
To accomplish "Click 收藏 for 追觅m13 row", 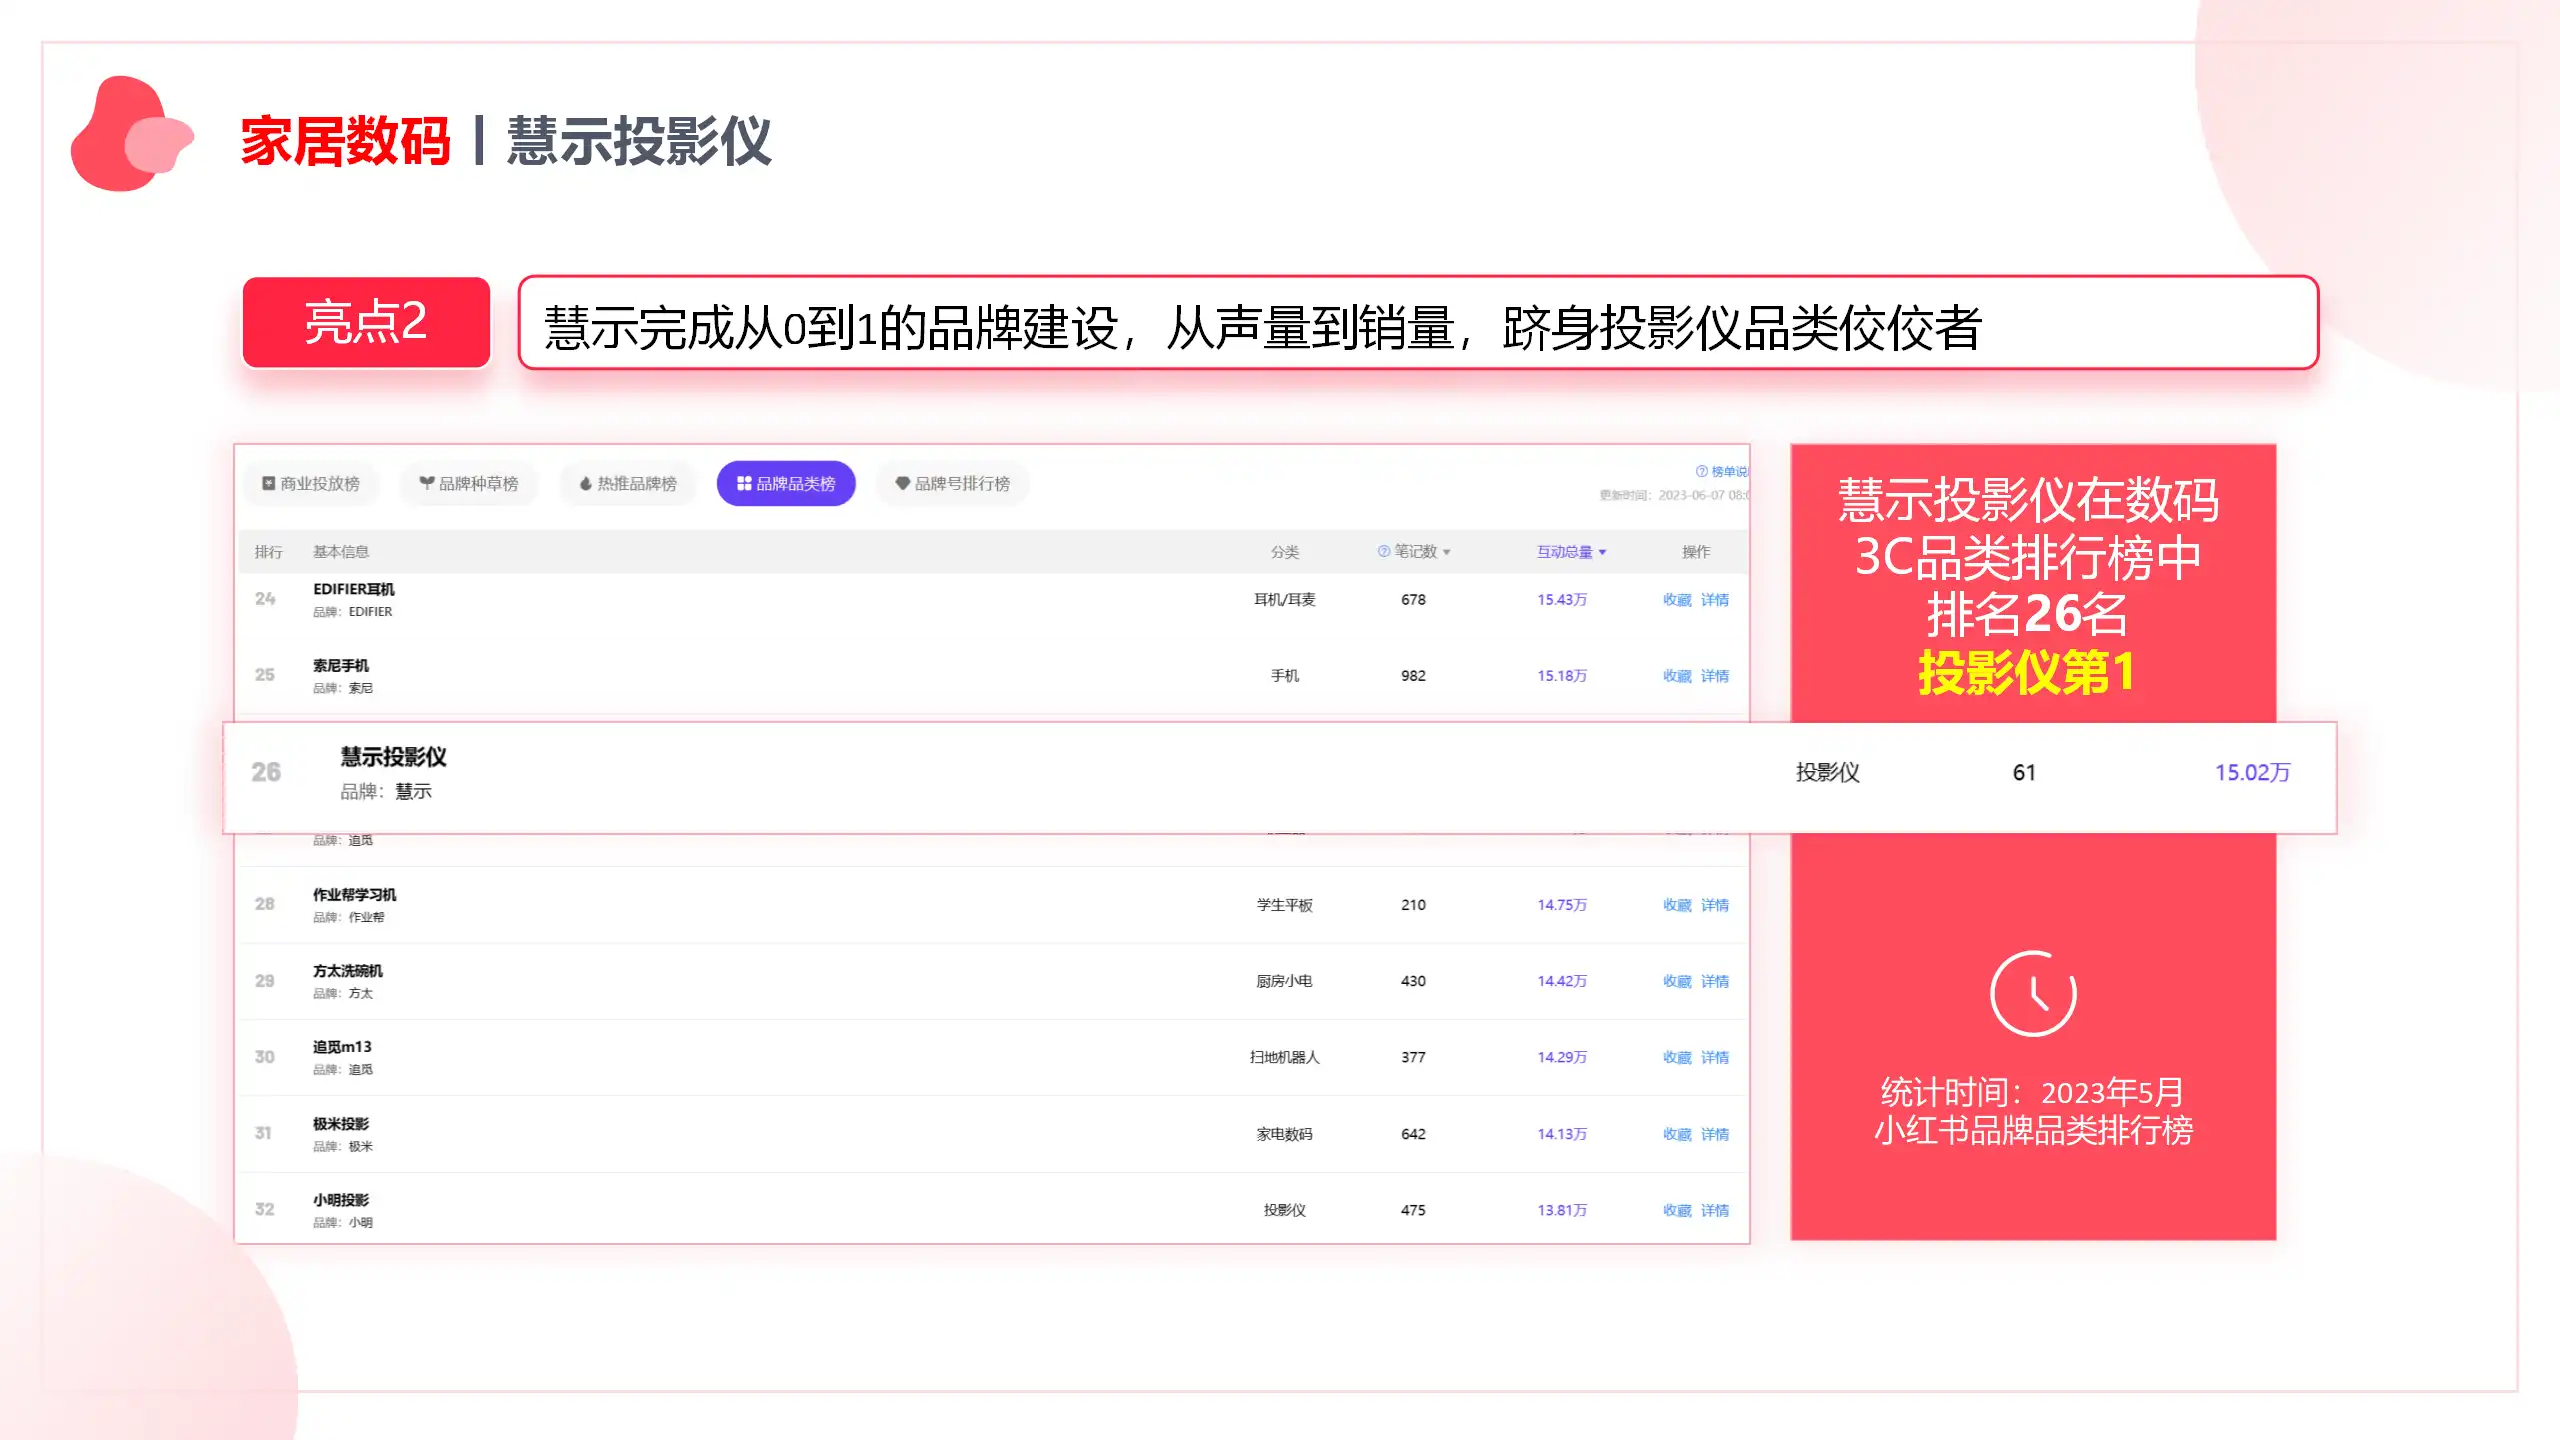I will pyautogui.click(x=1677, y=1057).
